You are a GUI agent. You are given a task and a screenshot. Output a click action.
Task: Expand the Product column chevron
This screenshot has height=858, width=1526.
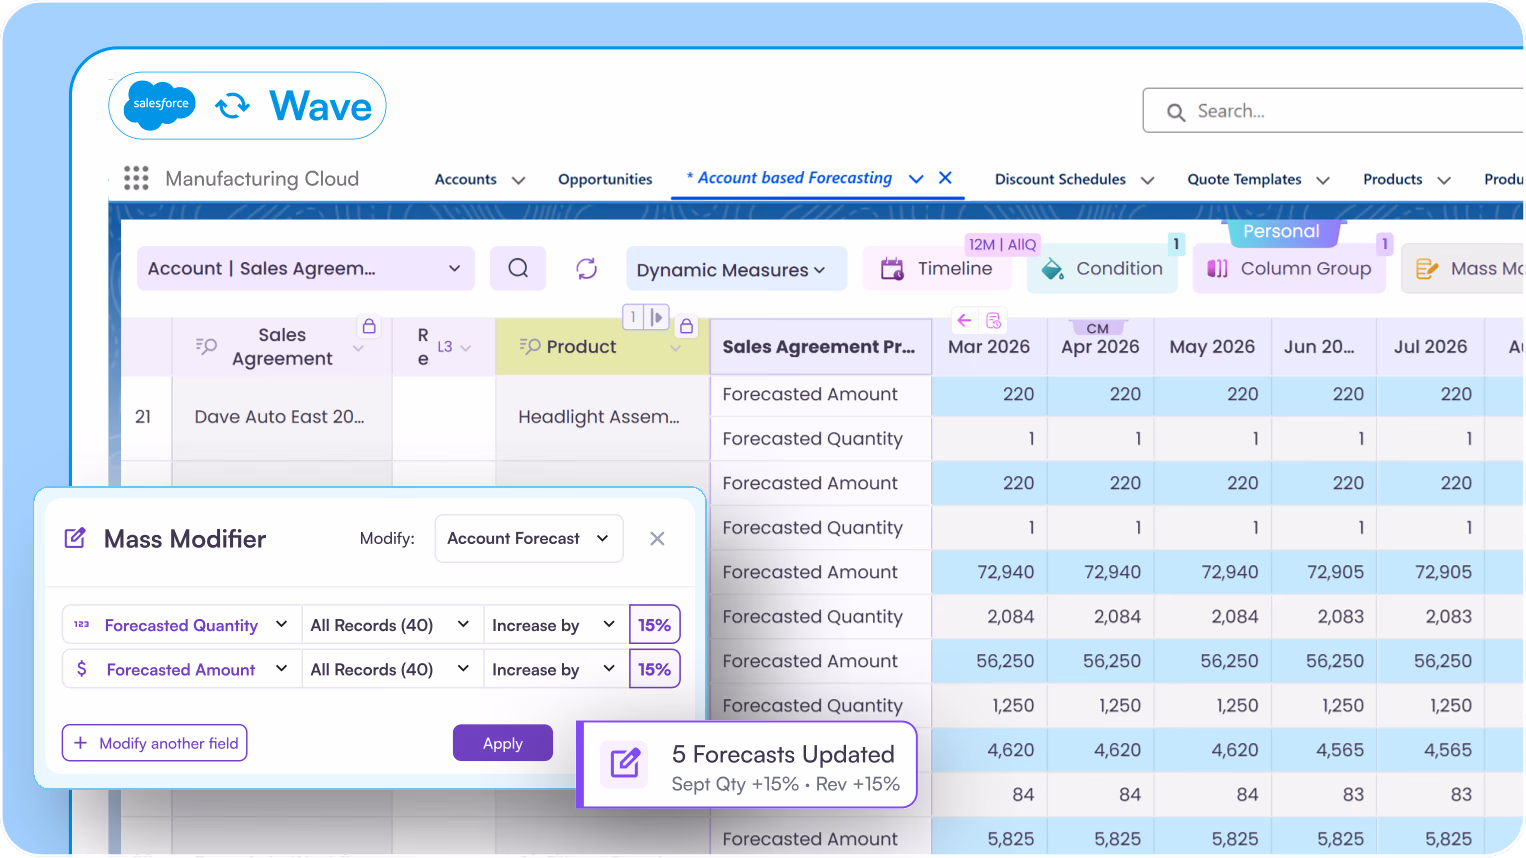pos(675,348)
